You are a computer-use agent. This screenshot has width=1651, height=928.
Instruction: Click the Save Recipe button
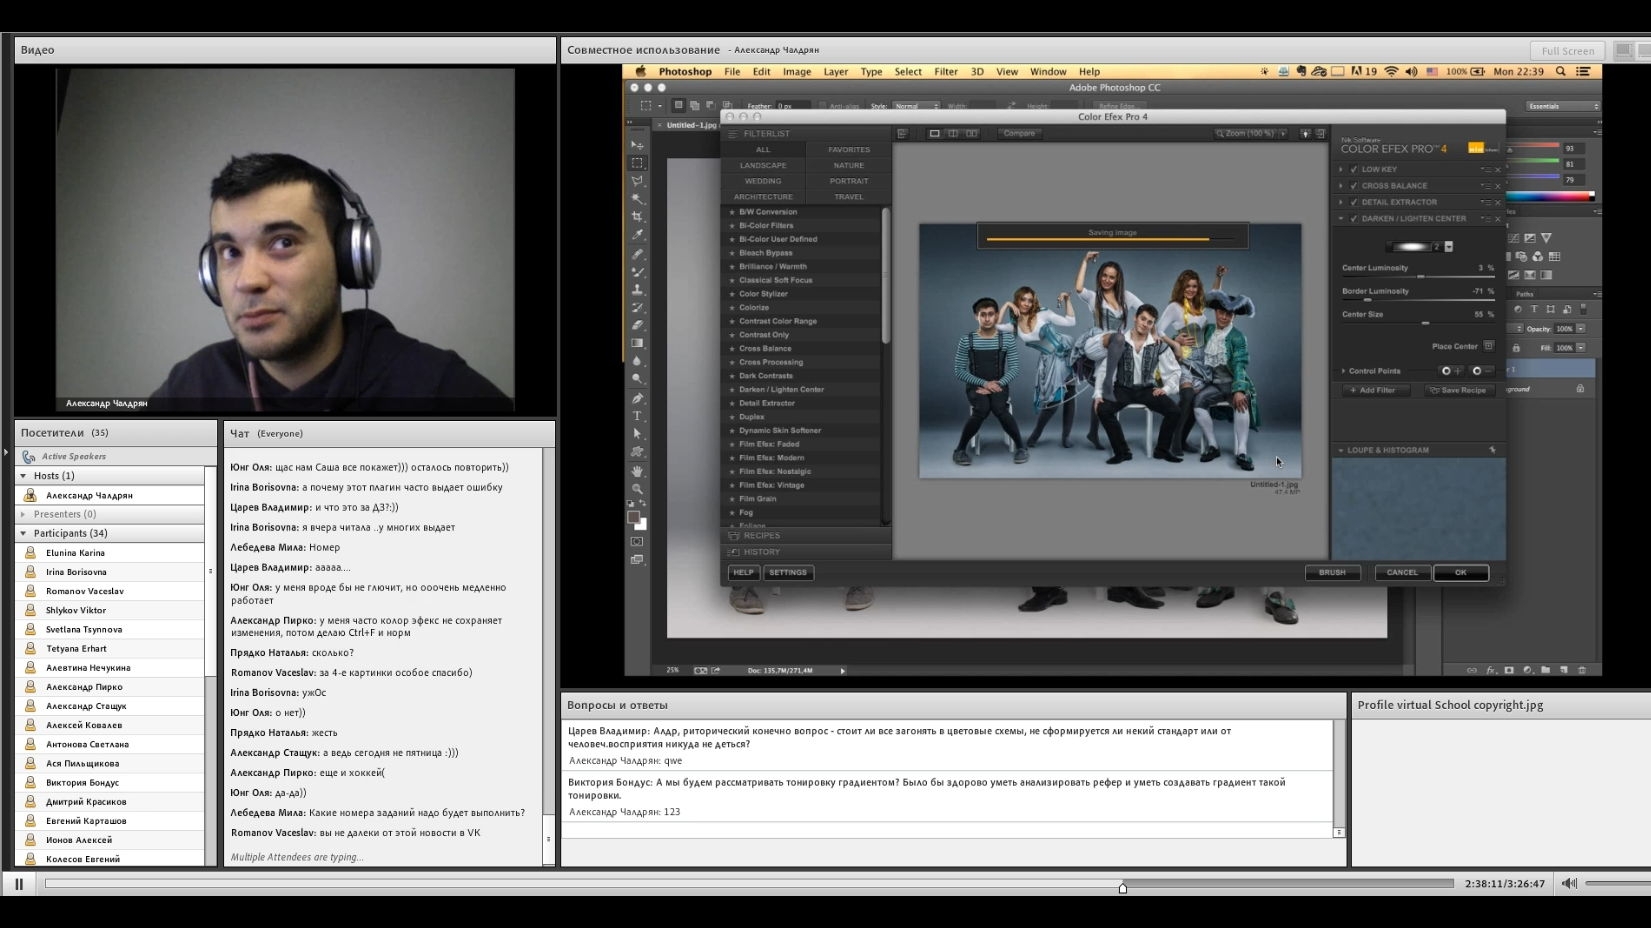coord(1458,390)
